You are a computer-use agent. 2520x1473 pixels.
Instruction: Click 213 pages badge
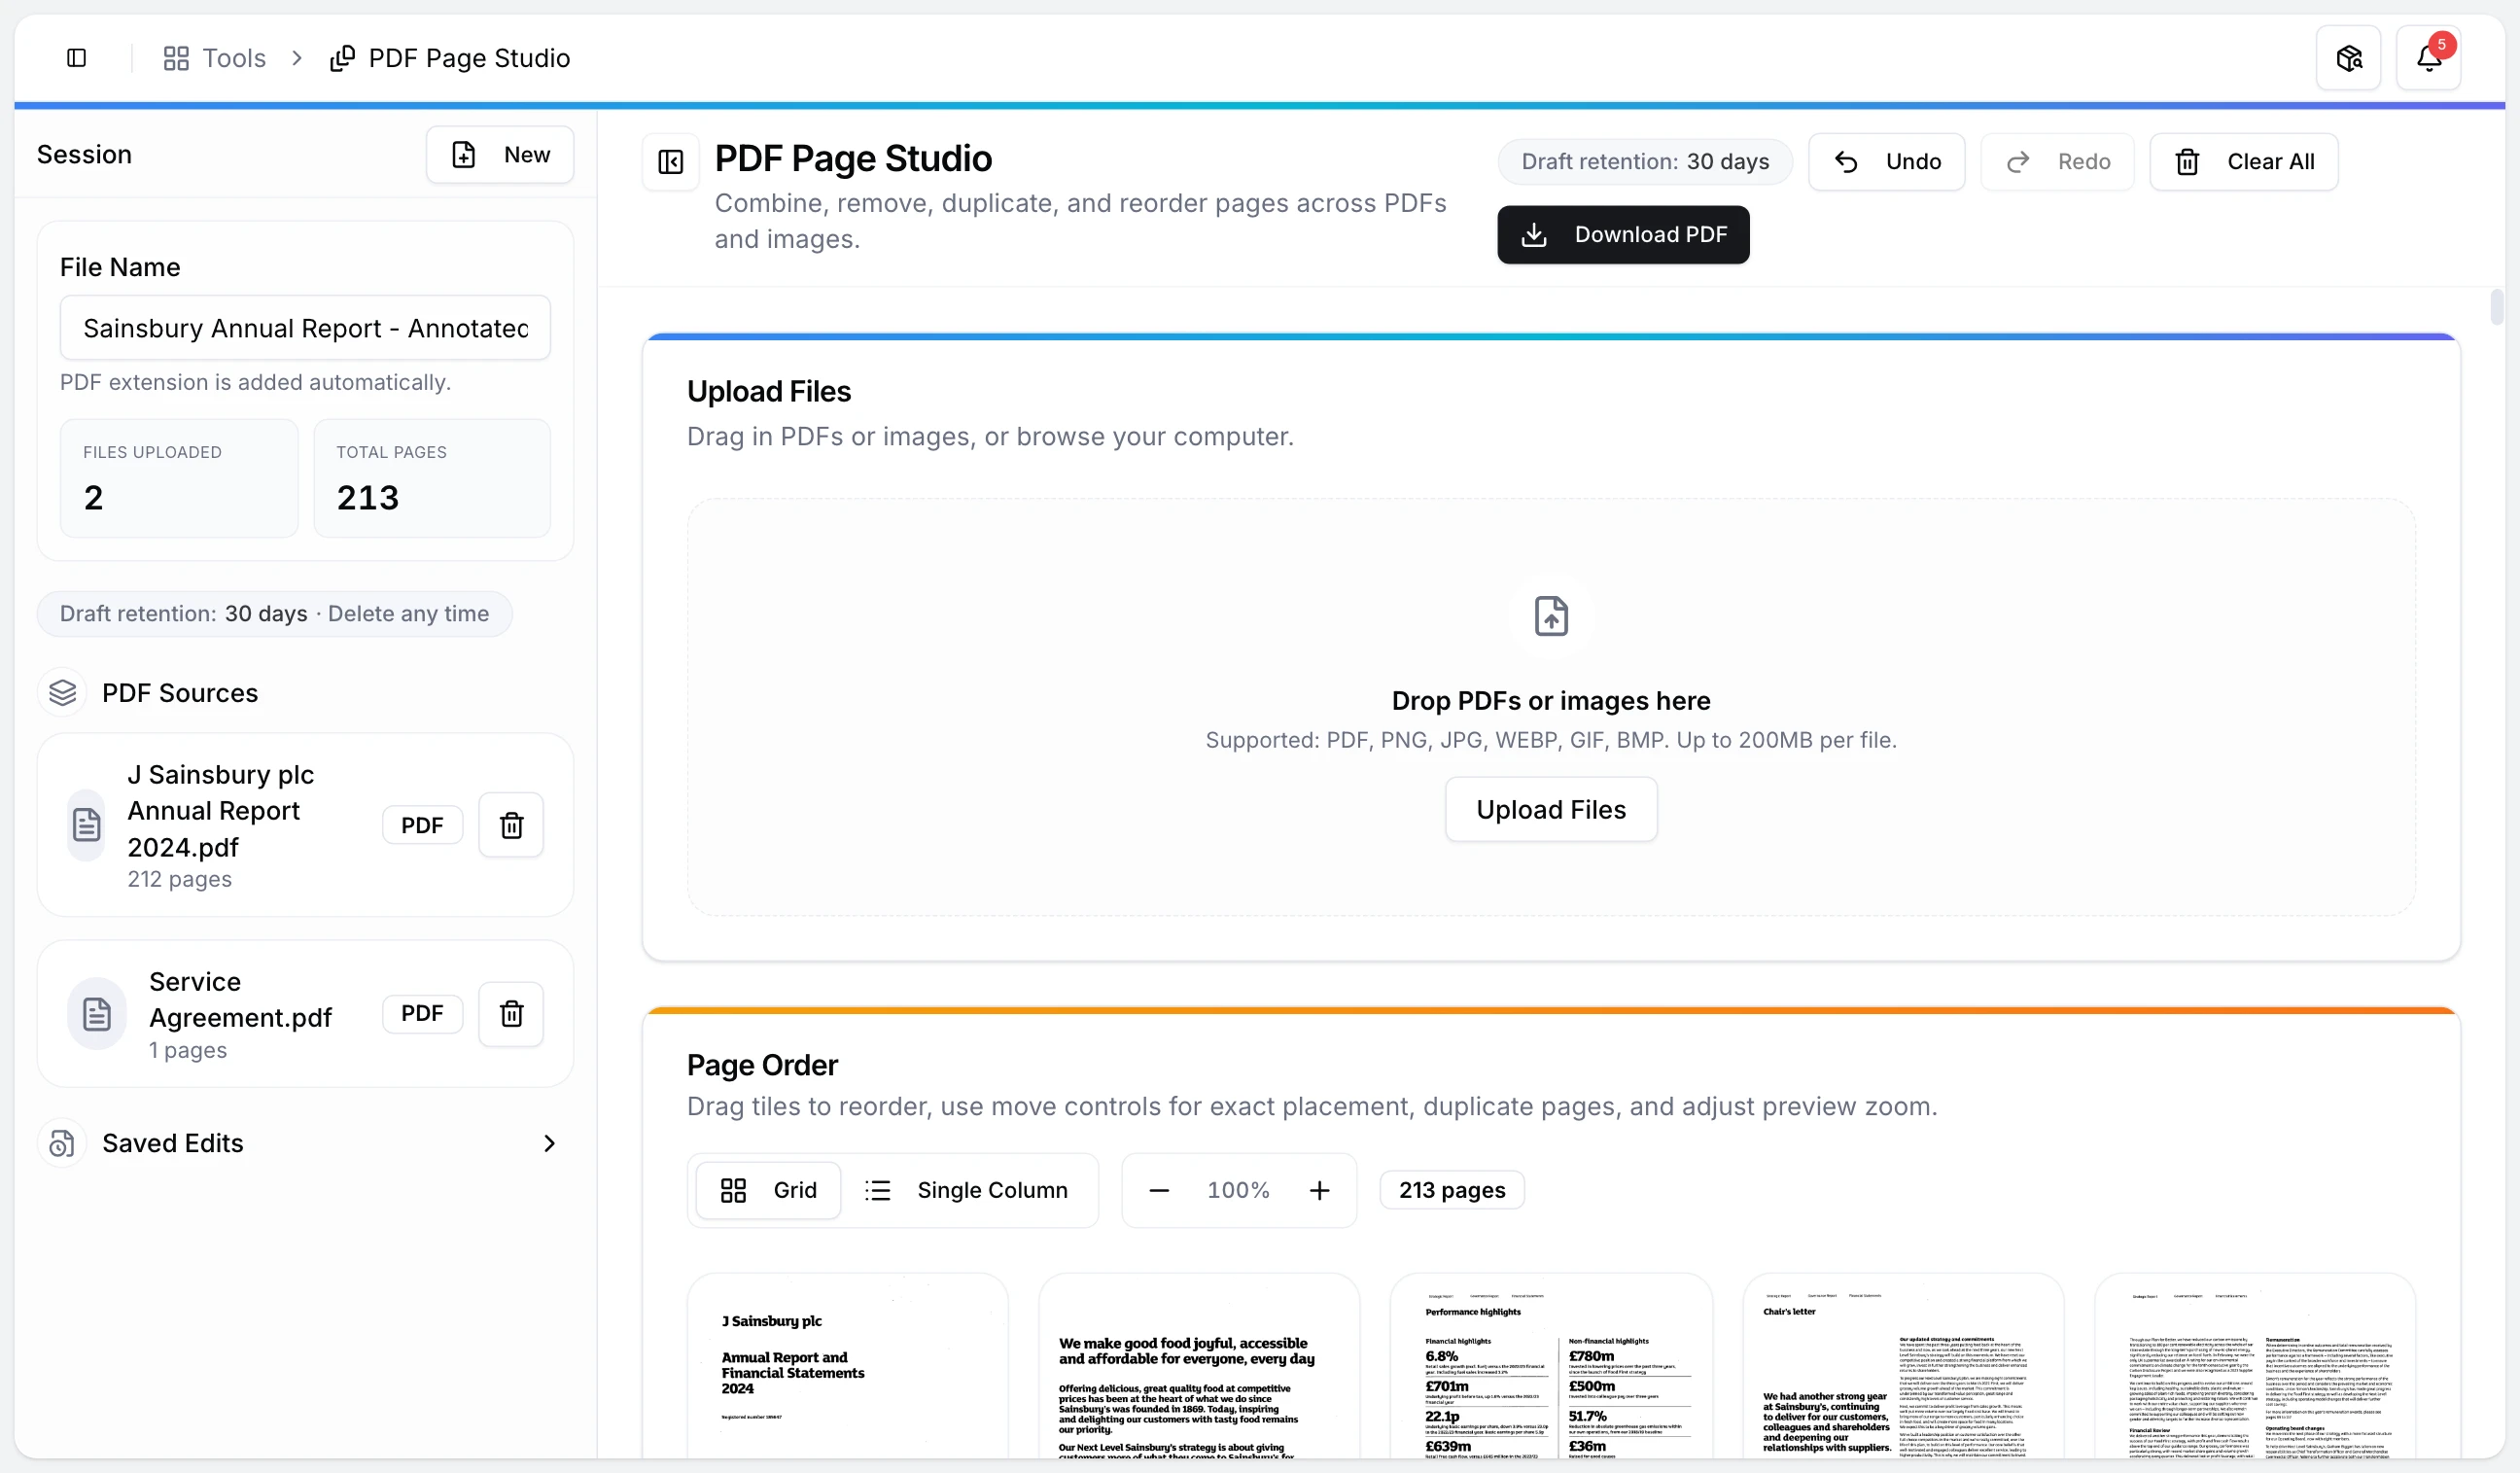1452,1190
